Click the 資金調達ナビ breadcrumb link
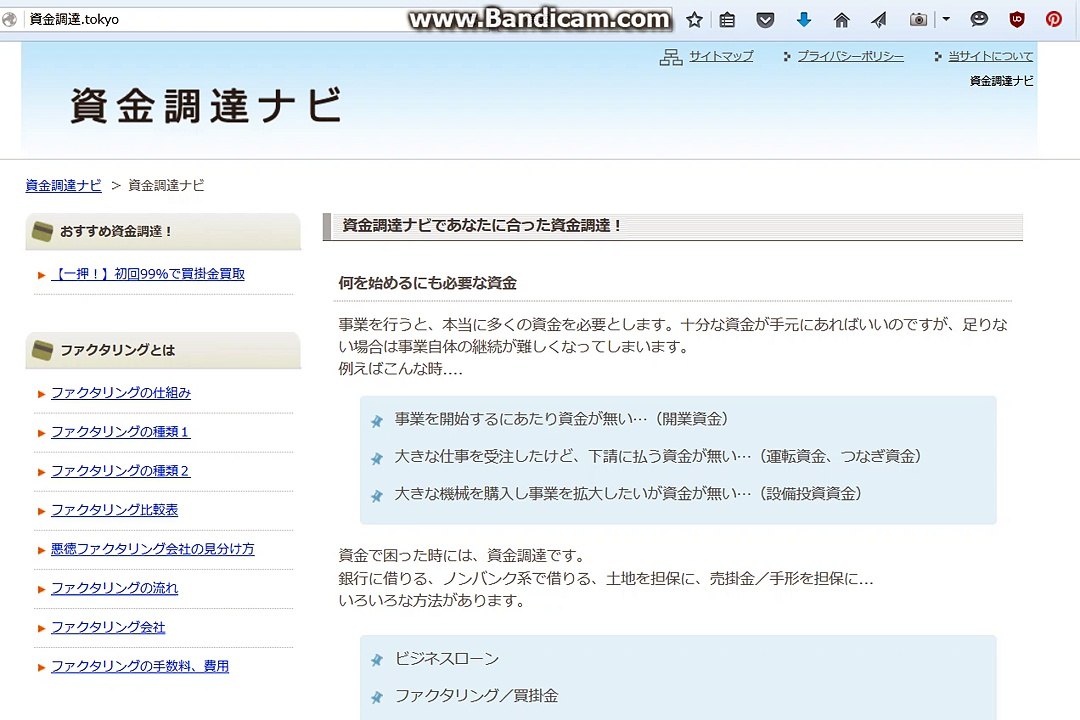The image size is (1080, 720). pyautogui.click(x=63, y=185)
